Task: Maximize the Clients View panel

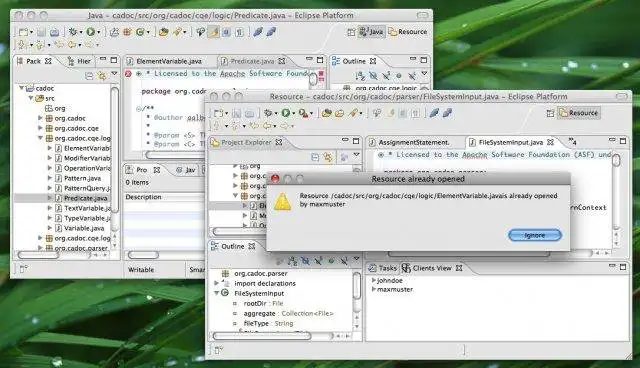Action: (623, 267)
